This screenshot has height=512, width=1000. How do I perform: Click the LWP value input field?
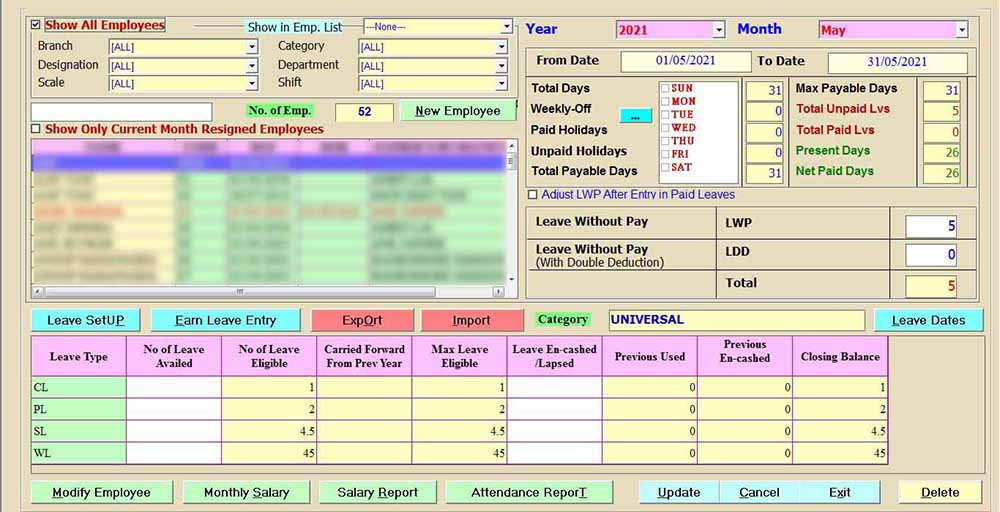click(x=931, y=226)
